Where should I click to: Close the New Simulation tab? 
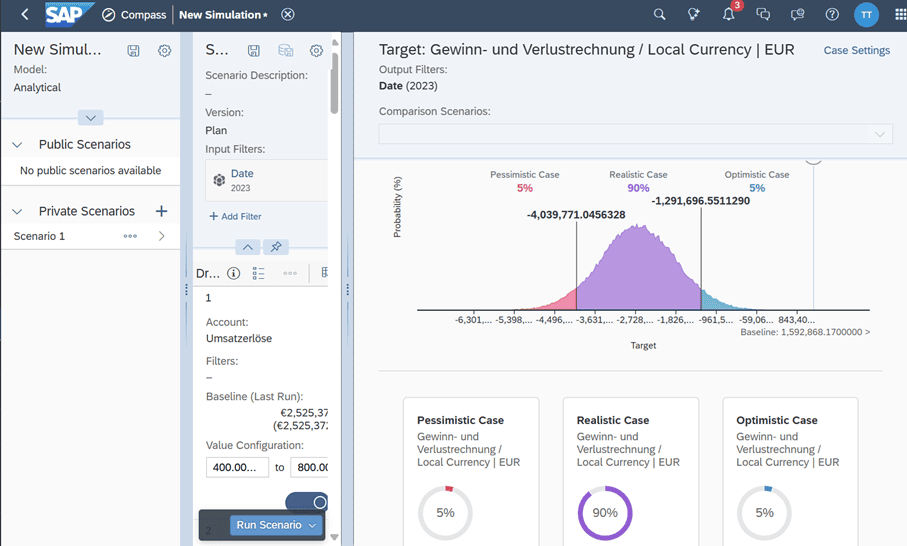(x=288, y=15)
